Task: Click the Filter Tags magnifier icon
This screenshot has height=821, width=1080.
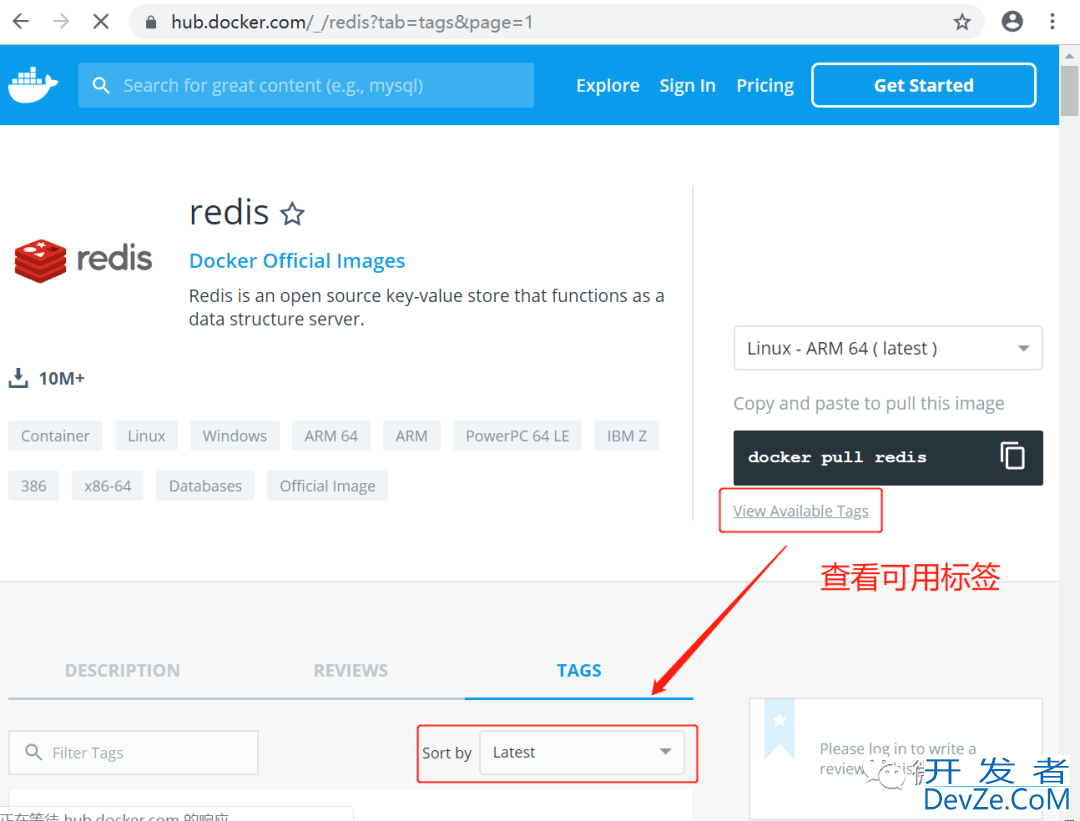Action: coord(34,752)
